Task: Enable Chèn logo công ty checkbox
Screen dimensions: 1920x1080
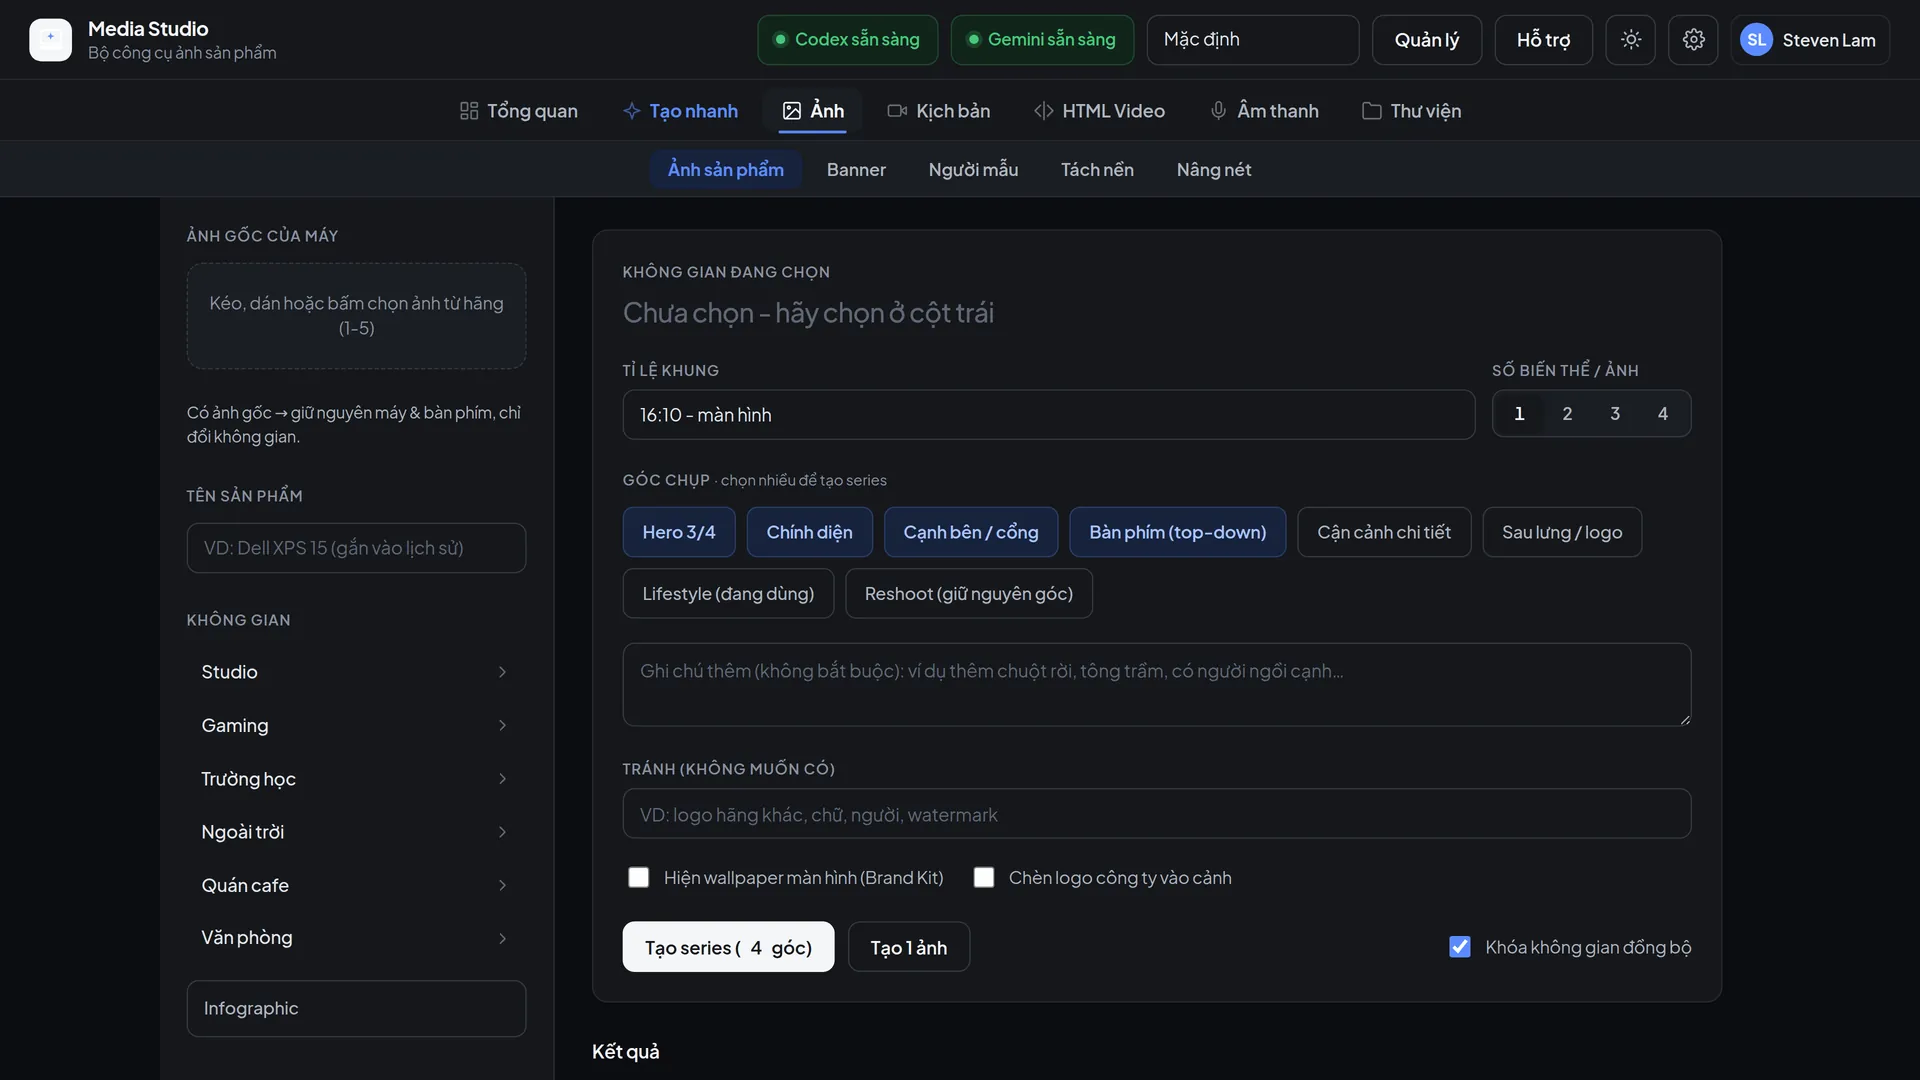Action: [984, 877]
